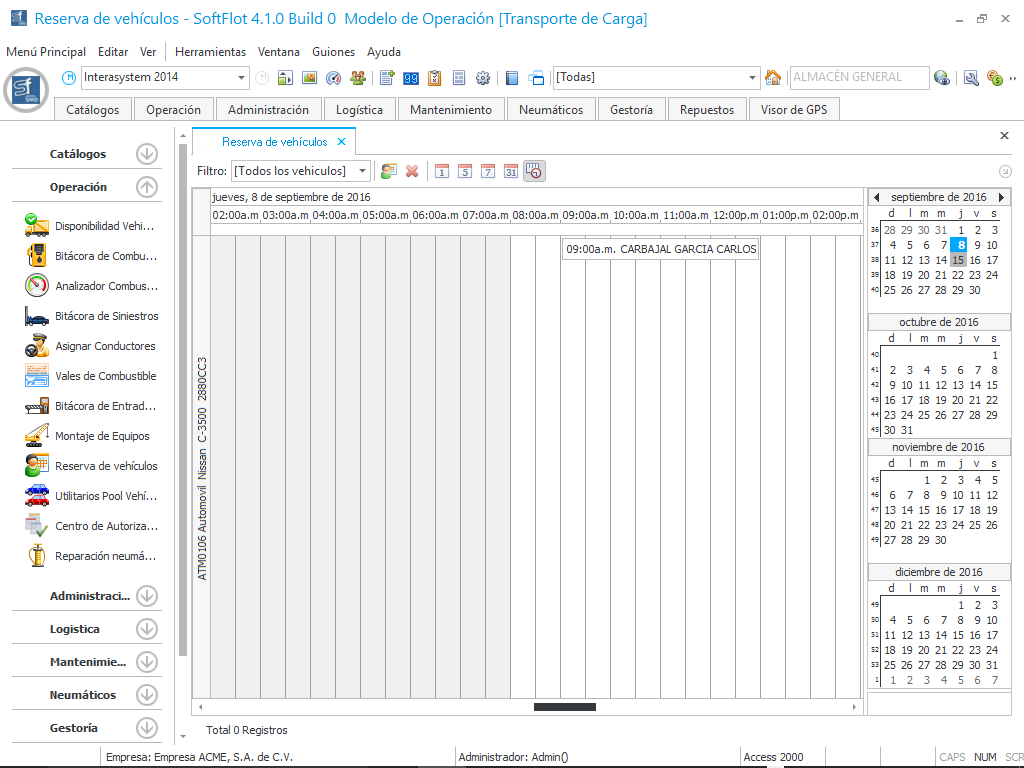Click the red X delete reservation icon
This screenshot has width=1024, height=768.
[411, 171]
